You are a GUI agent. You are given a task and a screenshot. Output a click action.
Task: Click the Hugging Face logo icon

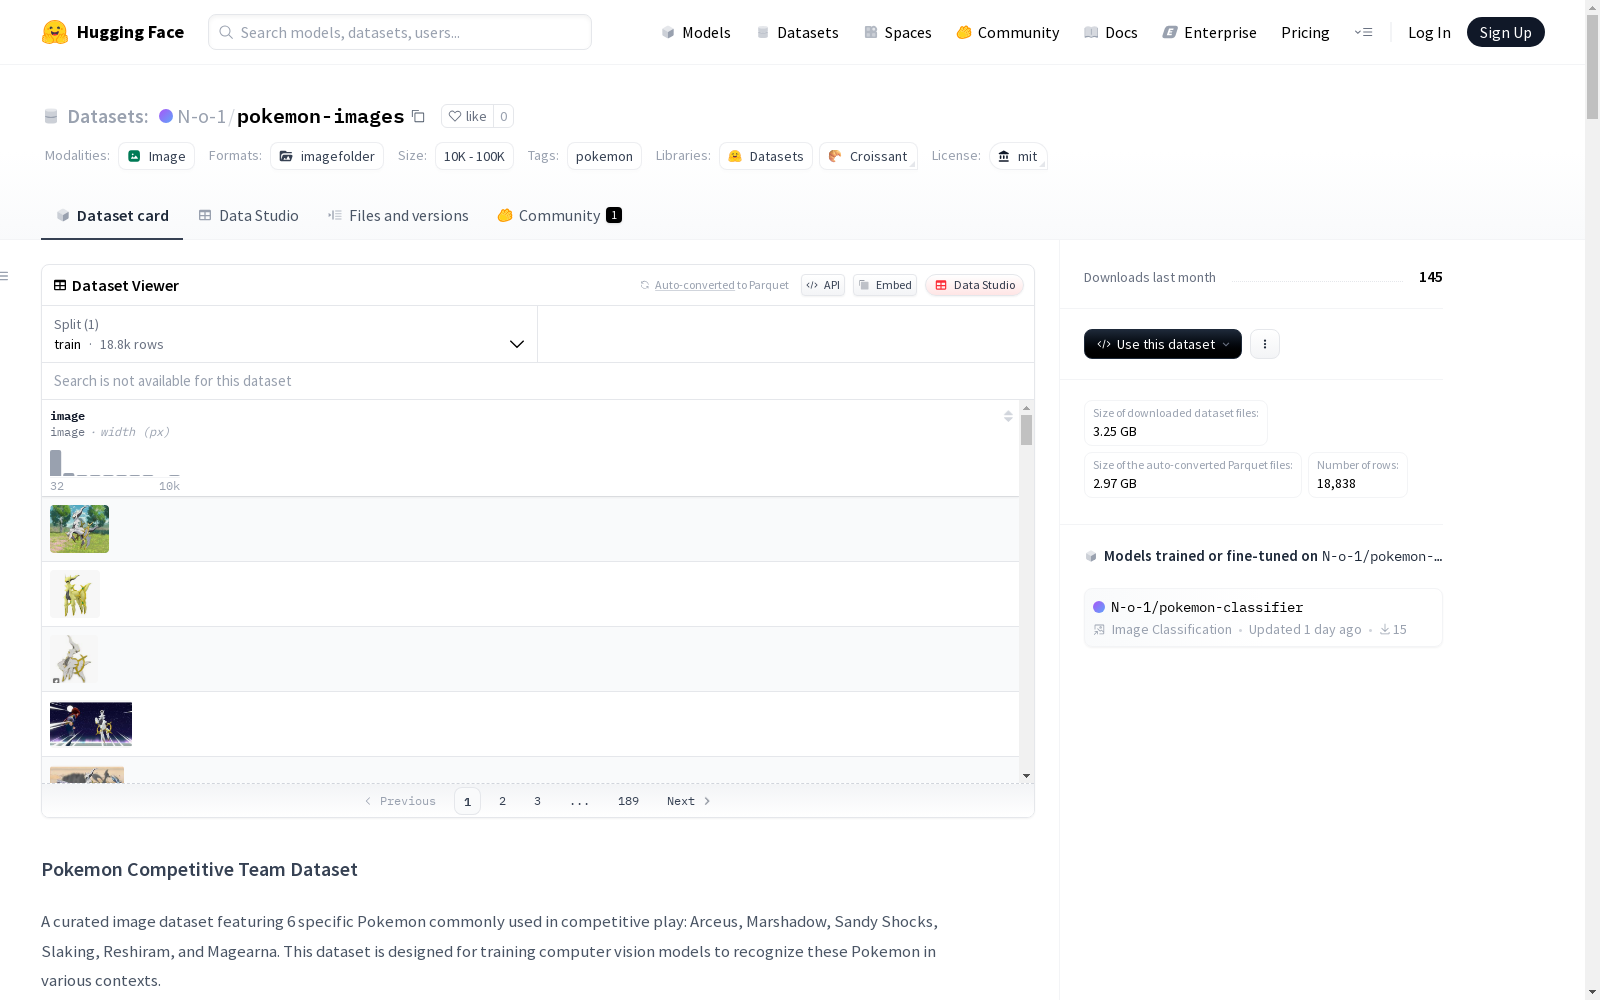pos(55,32)
